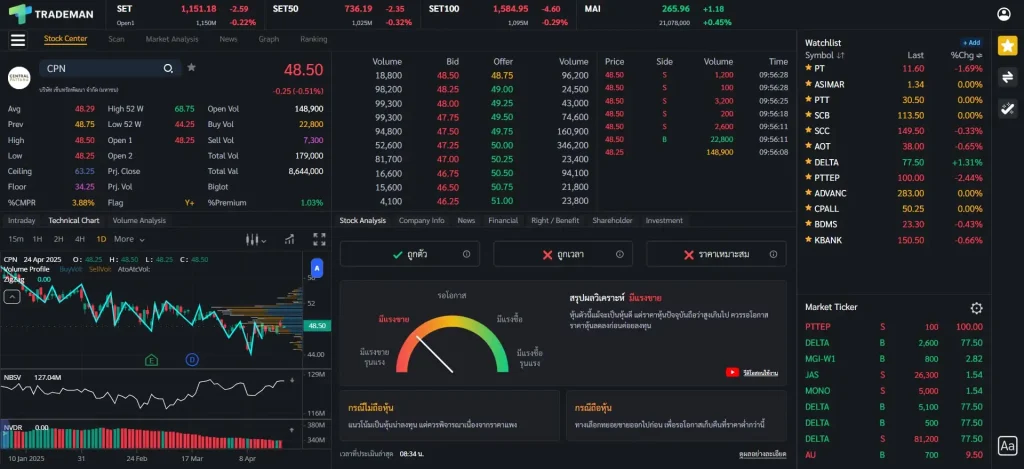Click the chart indicators icon
The image size is (1024, 469).
pos(289,240)
